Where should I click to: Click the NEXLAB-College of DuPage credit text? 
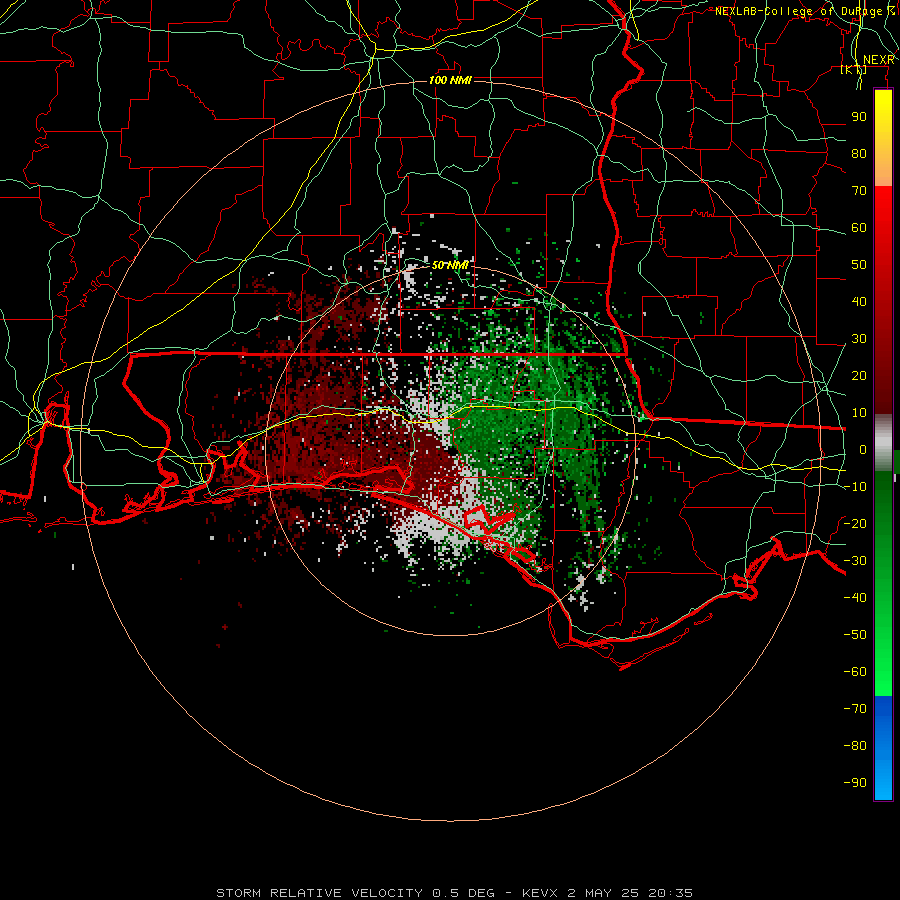pyautogui.click(x=805, y=11)
